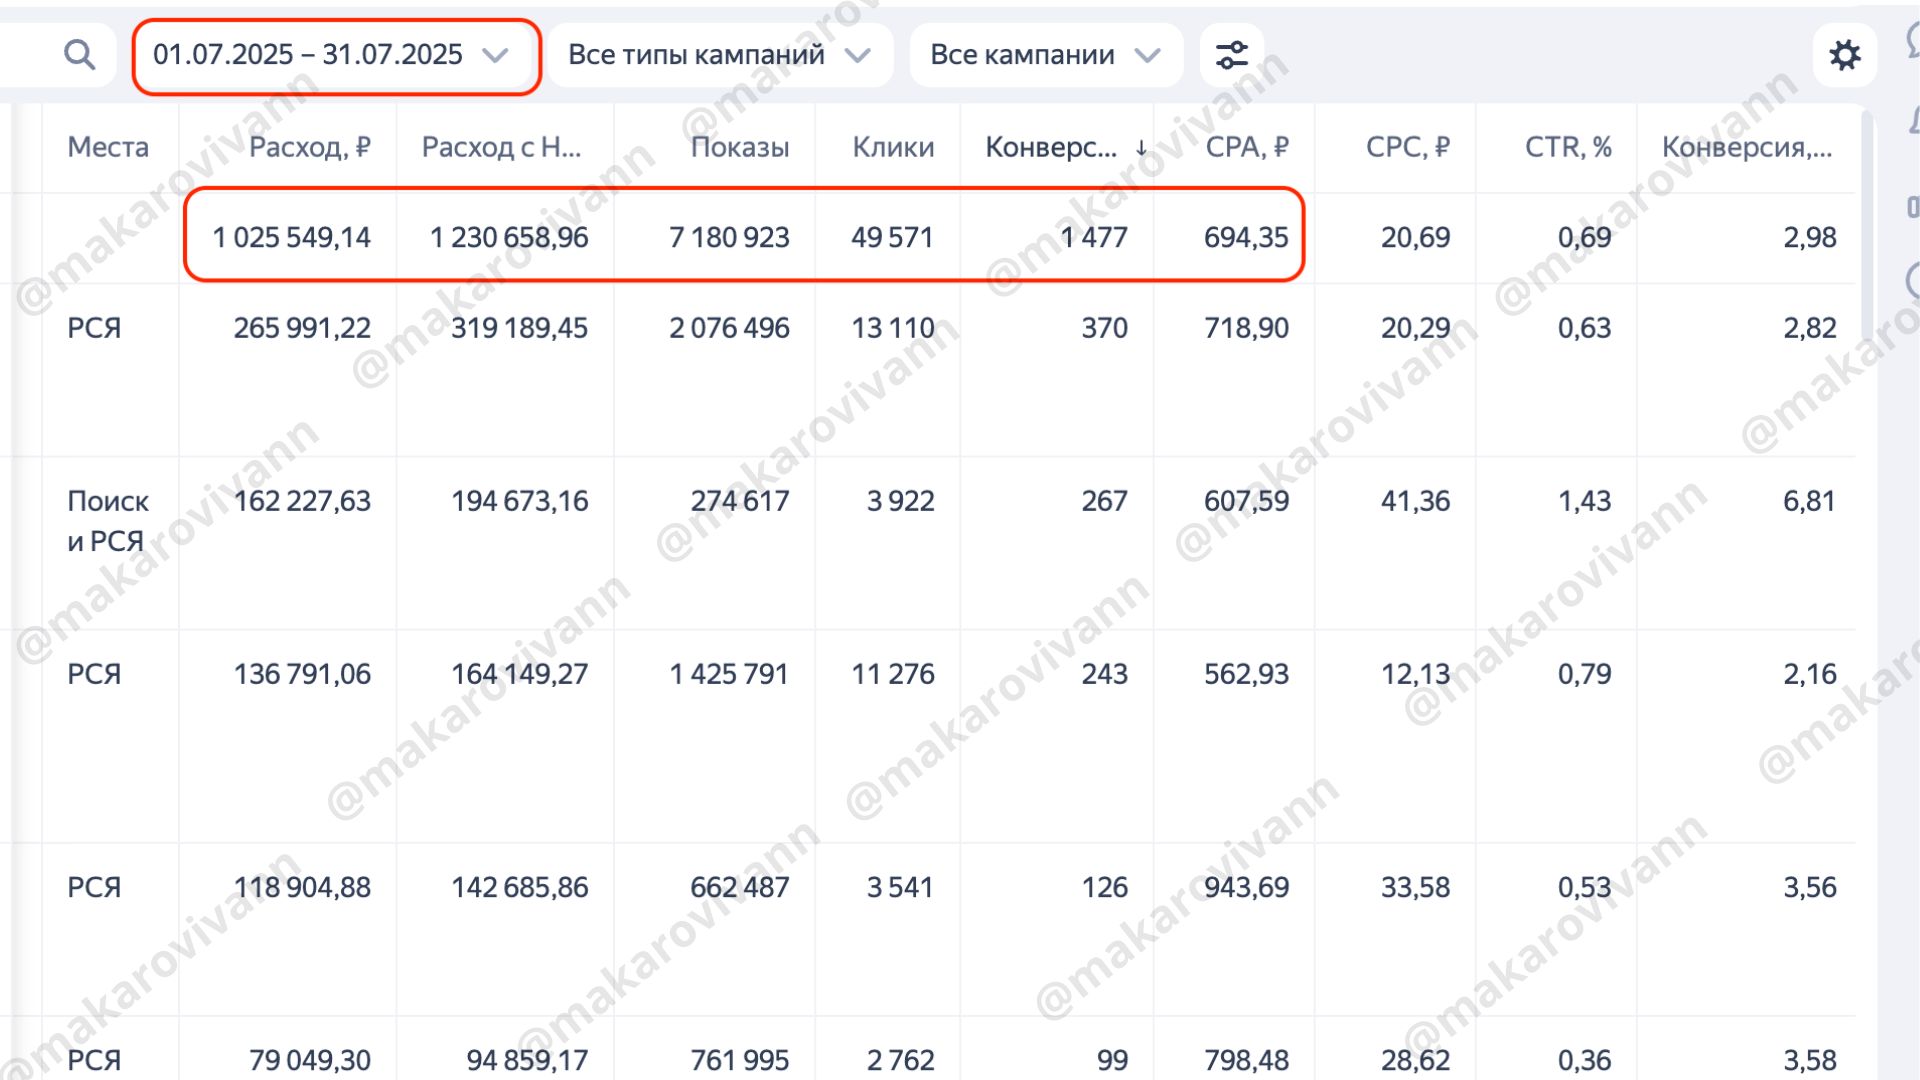Screen dimensions: 1920x1080
Task: Click the CTR, % column header
Action: 1567,147
